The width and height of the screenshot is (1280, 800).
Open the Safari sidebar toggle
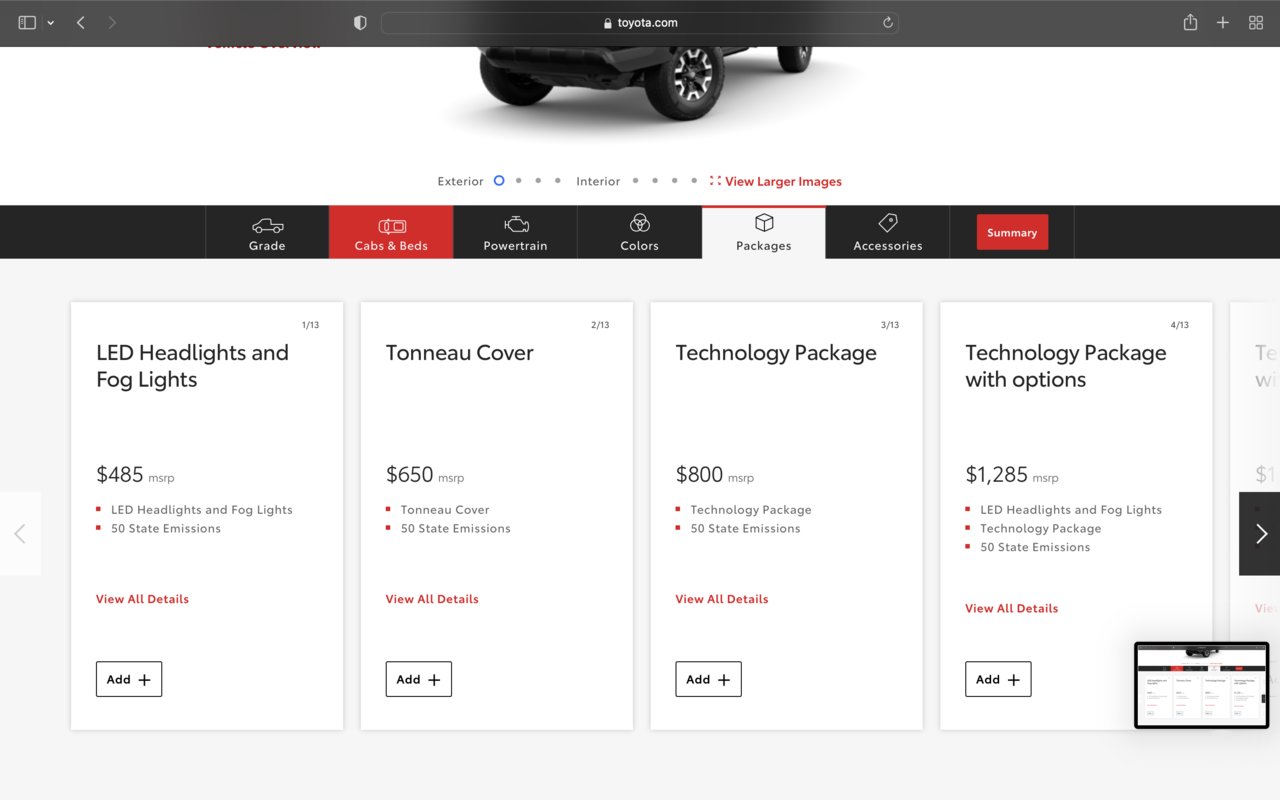coord(27,22)
